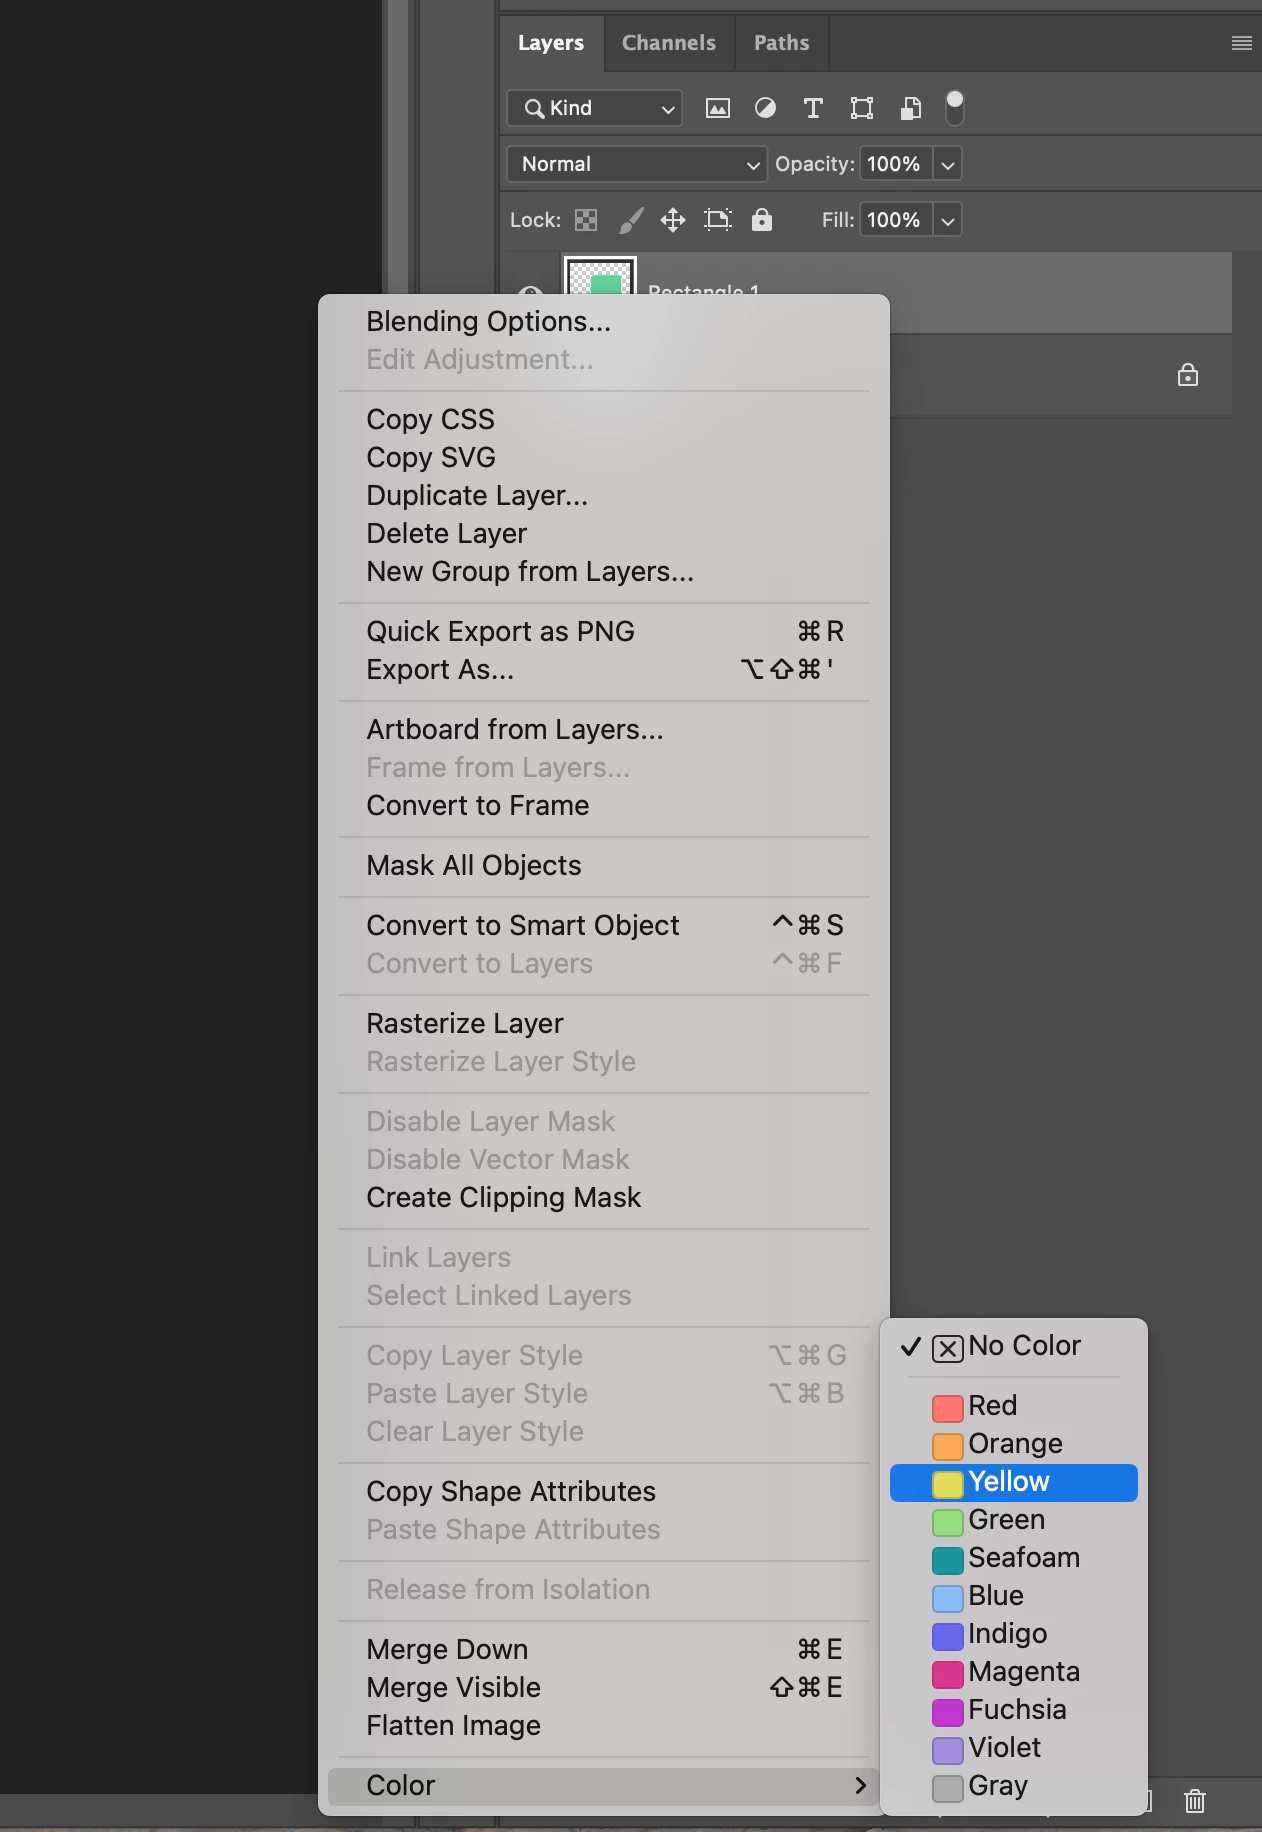Select Copy CSS menu item
The width and height of the screenshot is (1262, 1832).
(604, 419)
